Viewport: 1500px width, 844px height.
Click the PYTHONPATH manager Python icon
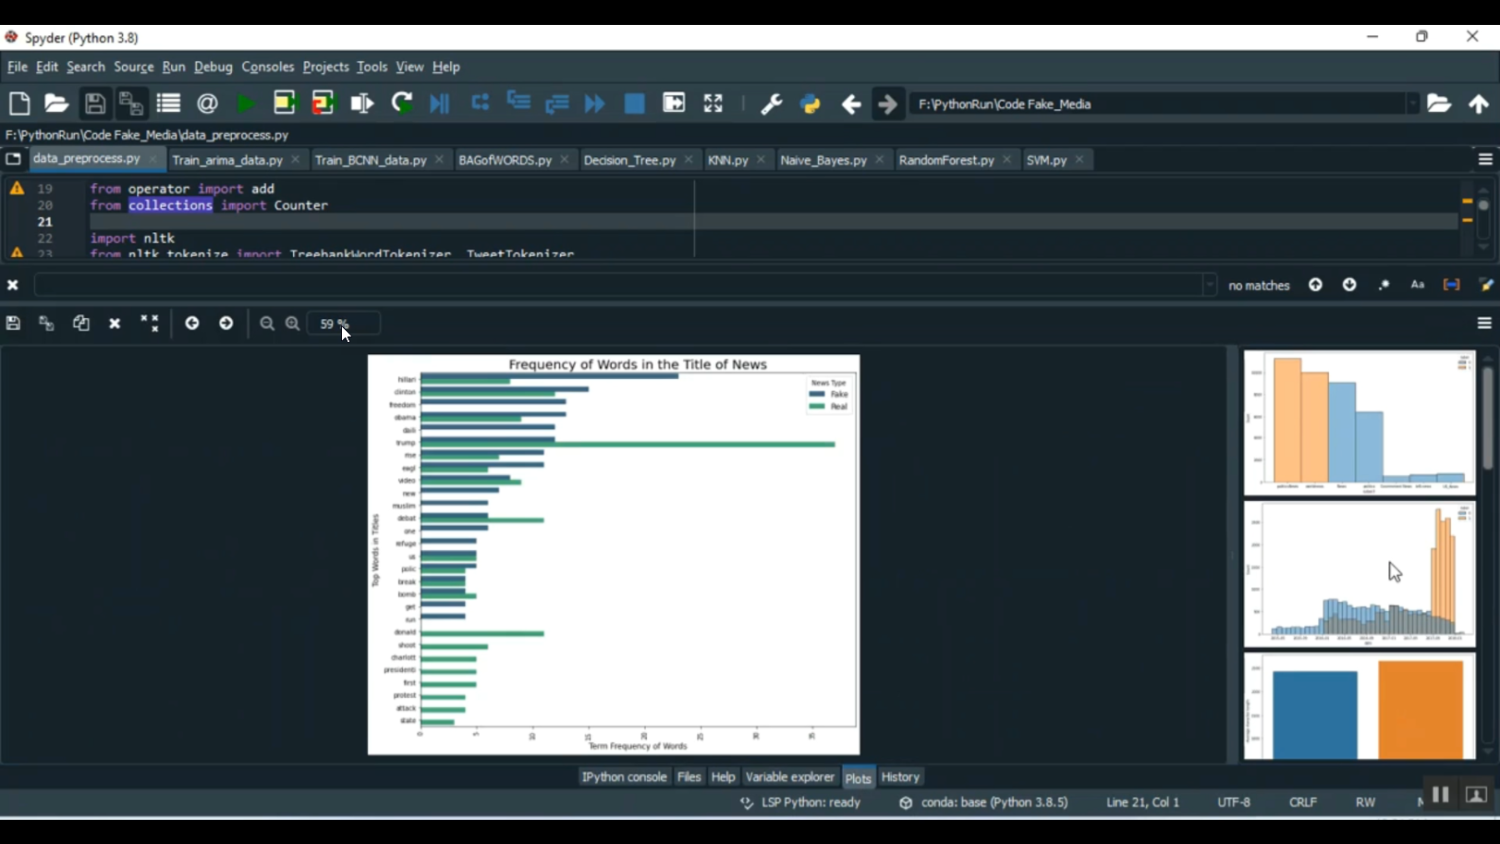pos(810,104)
